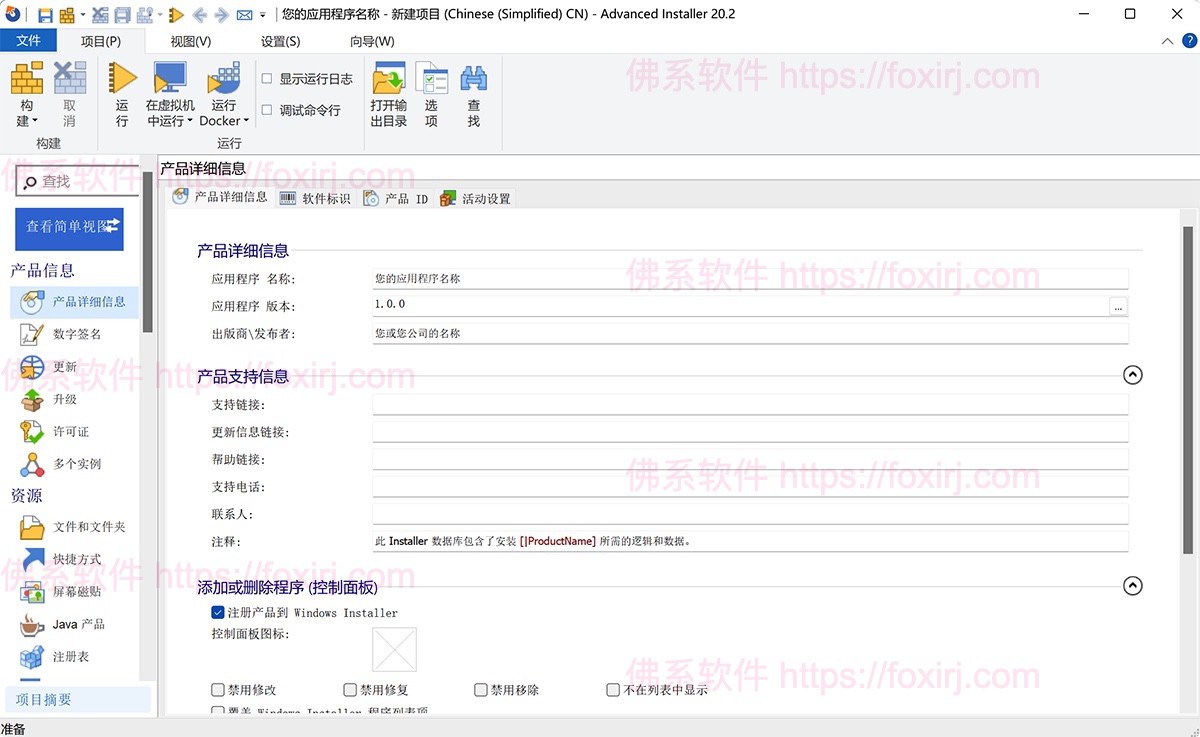Collapse the 产品支持信息 section

coord(1132,375)
